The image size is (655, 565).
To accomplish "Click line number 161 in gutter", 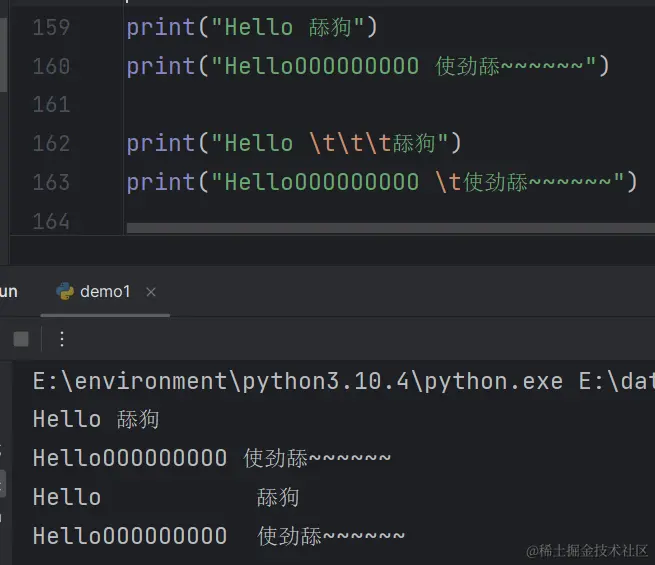I will click(x=51, y=105).
